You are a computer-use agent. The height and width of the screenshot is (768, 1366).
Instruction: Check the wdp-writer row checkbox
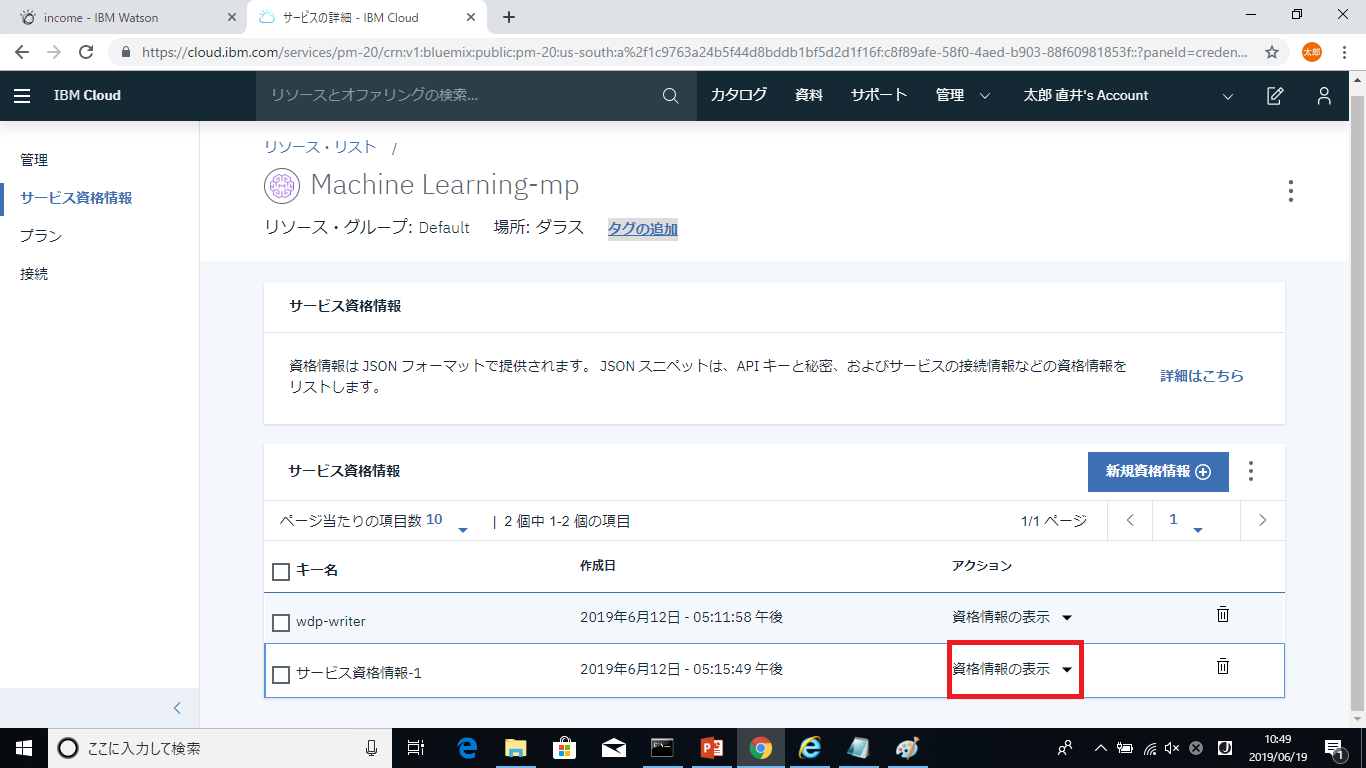(281, 623)
